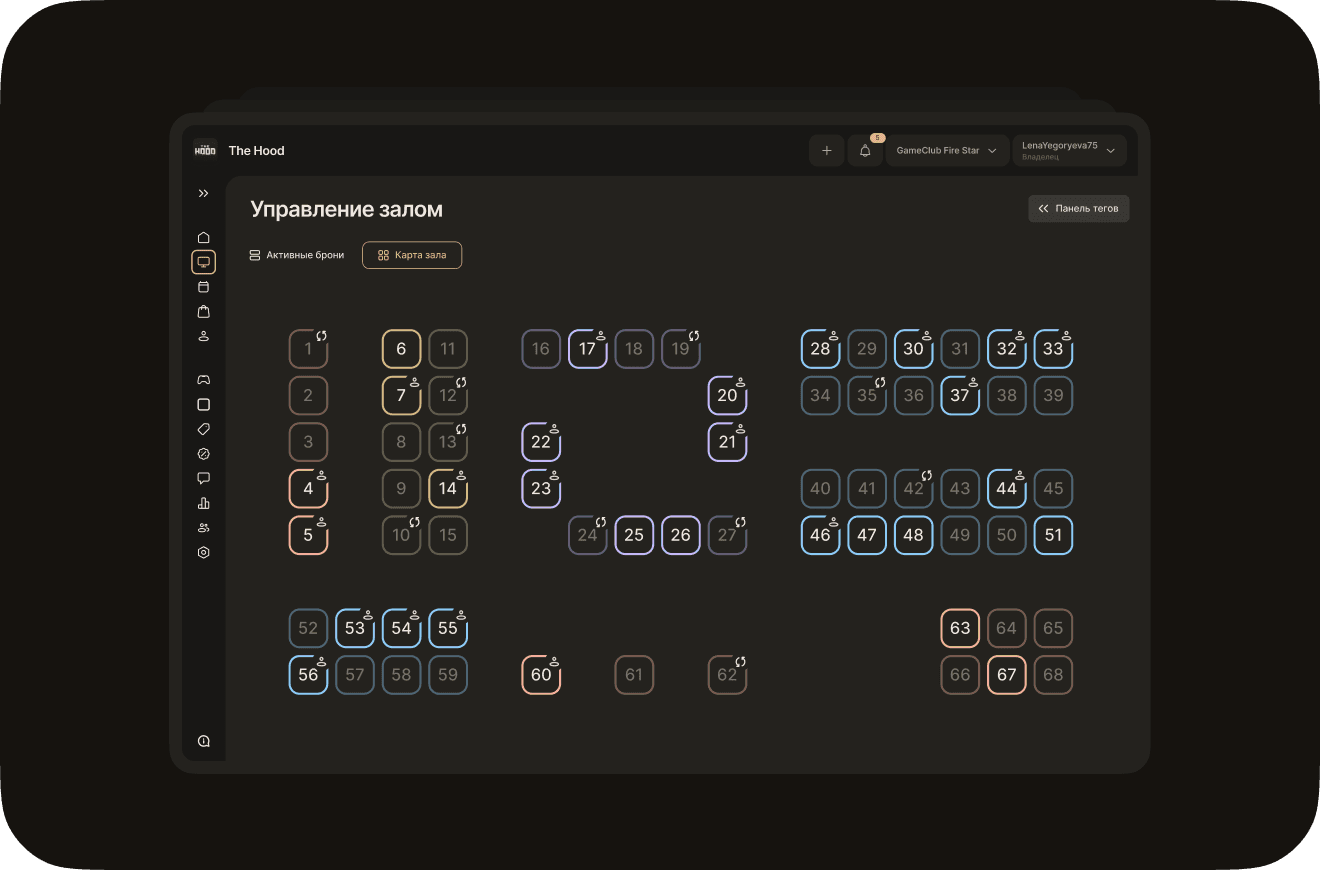Open the LenaYegoryeva75 account menu
Image resolution: width=1320 pixels, height=870 pixels.
(x=1069, y=151)
